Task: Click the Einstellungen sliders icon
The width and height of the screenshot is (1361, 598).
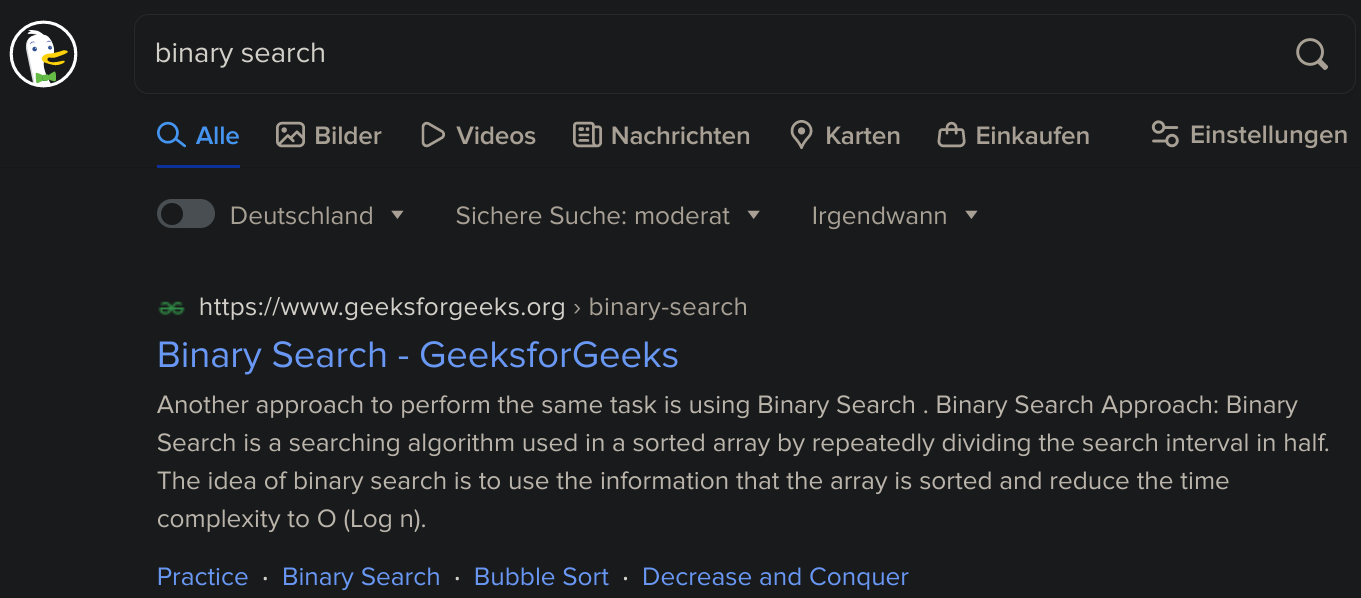Action: pos(1165,134)
